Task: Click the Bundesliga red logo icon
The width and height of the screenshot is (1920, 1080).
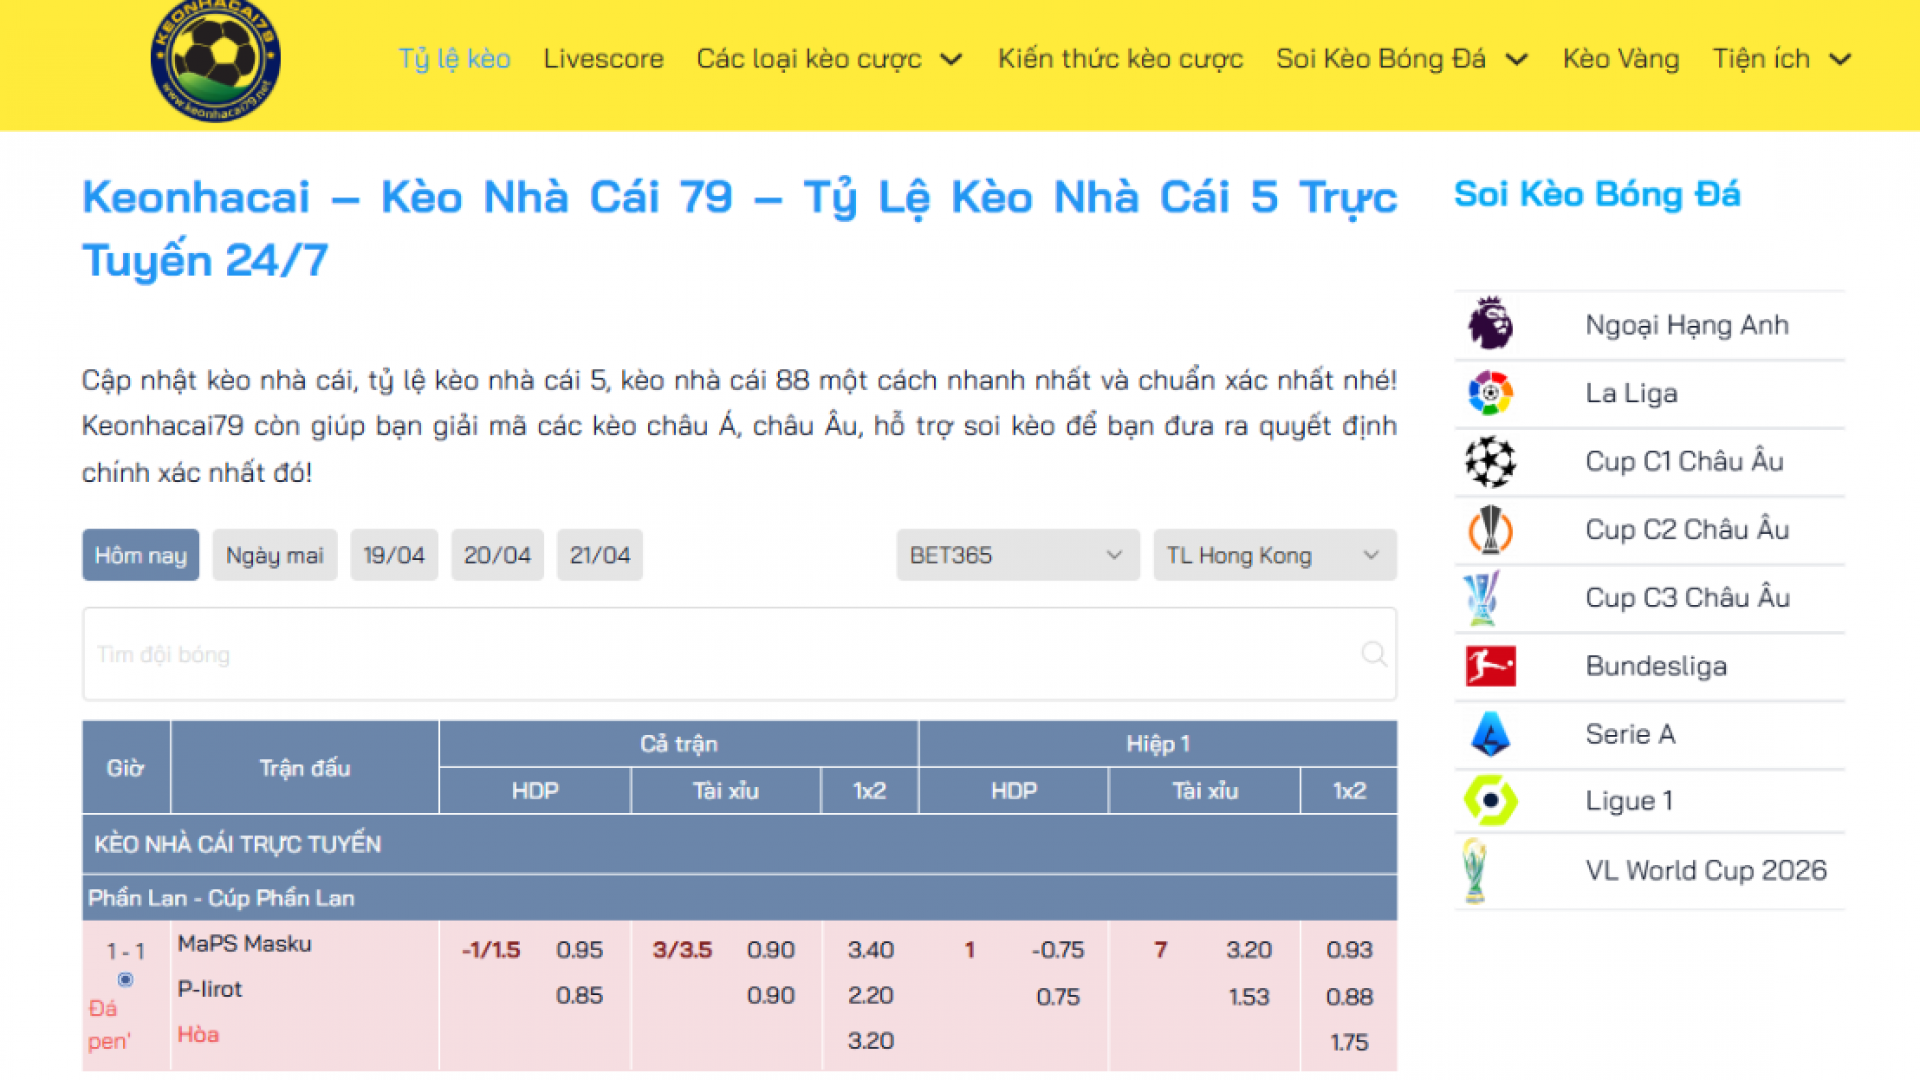Action: pyautogui.click(x=1490, y=666)
